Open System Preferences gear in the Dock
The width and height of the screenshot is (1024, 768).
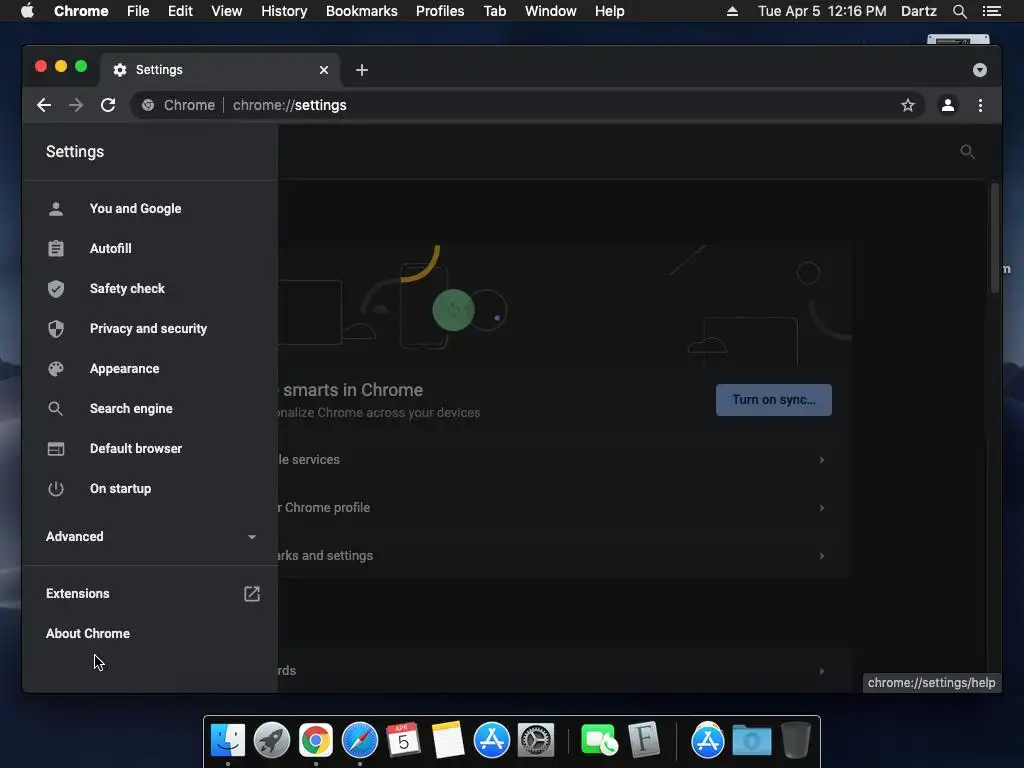tap(536, 740)
